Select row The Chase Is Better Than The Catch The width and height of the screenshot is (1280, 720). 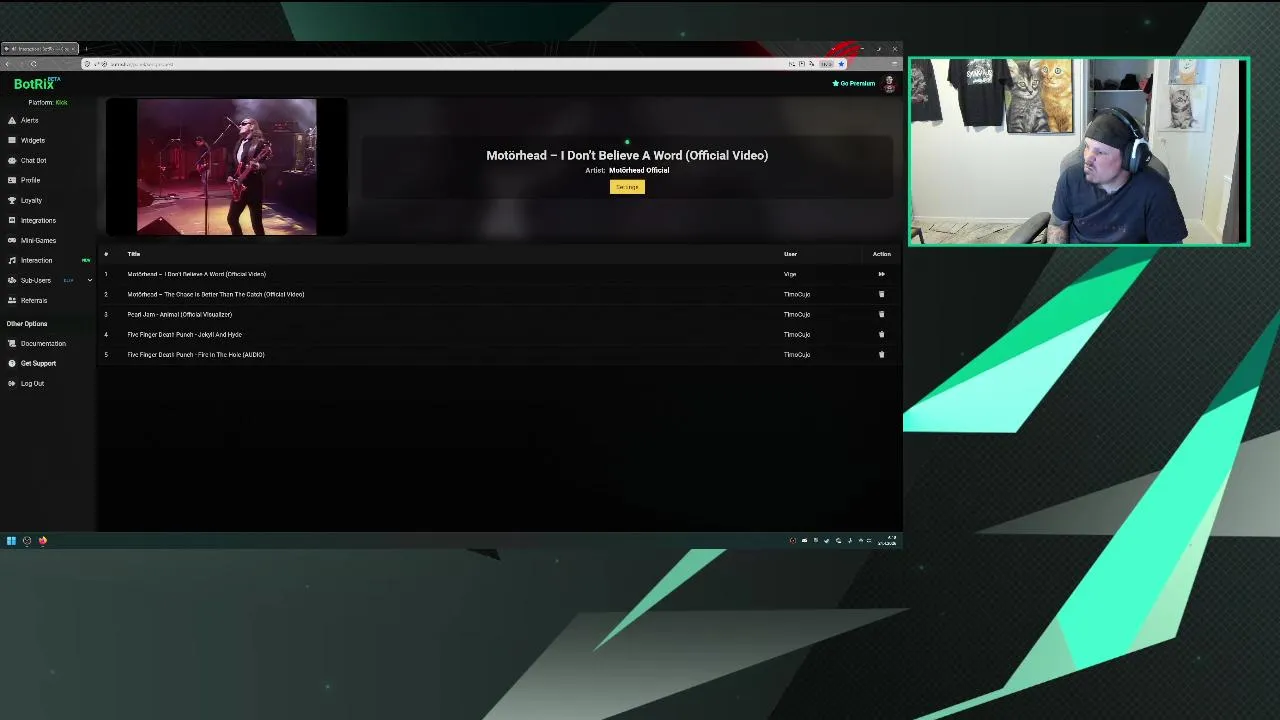pyautogui.click(x=497, y=294)
